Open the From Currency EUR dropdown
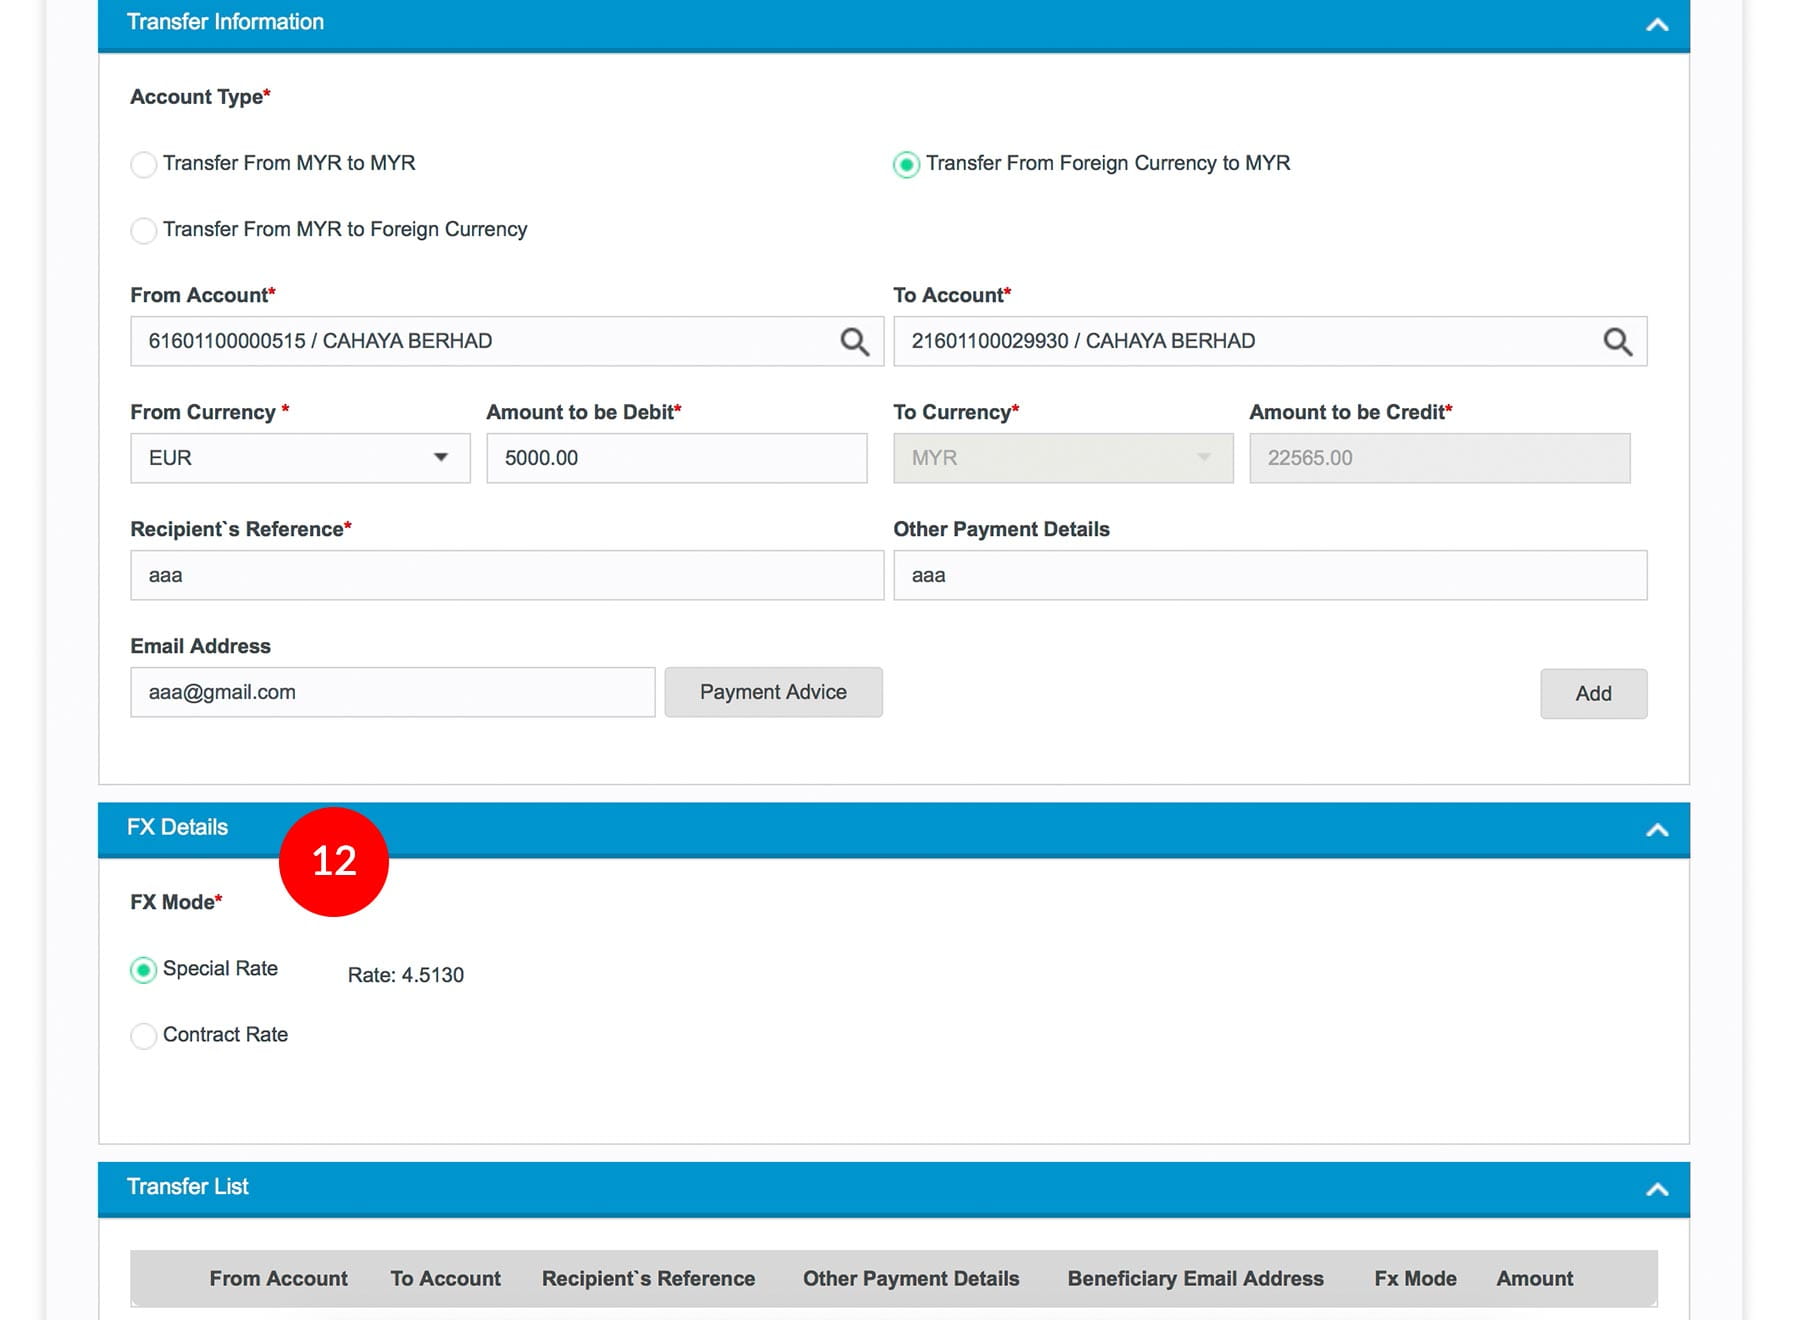 [x=300, y=458]
